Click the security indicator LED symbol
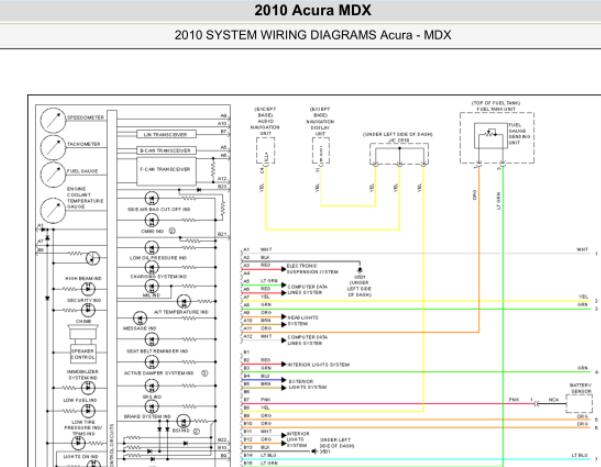Viewport: 601px width, 467px height. click(x=88, y=310)
